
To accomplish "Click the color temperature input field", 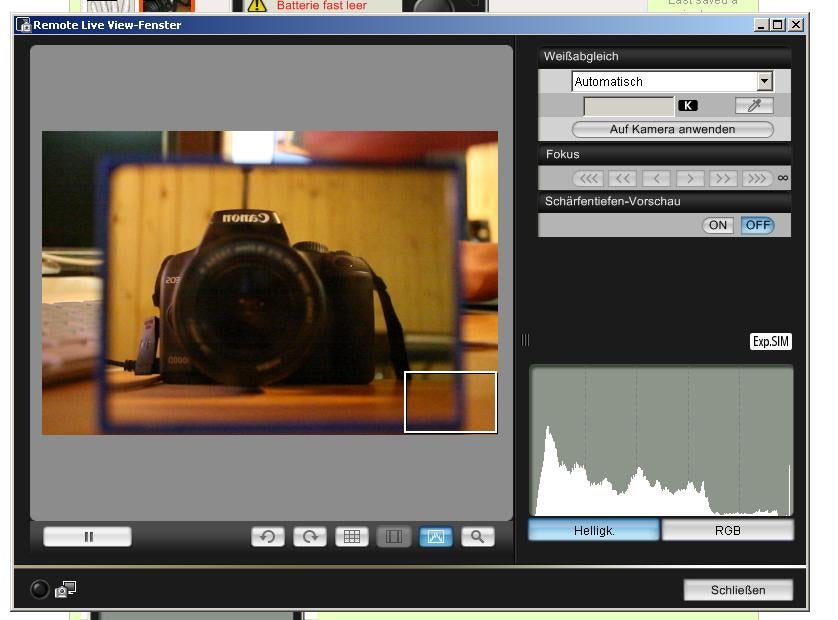I will pyautogui.click(x=629, y=106).
